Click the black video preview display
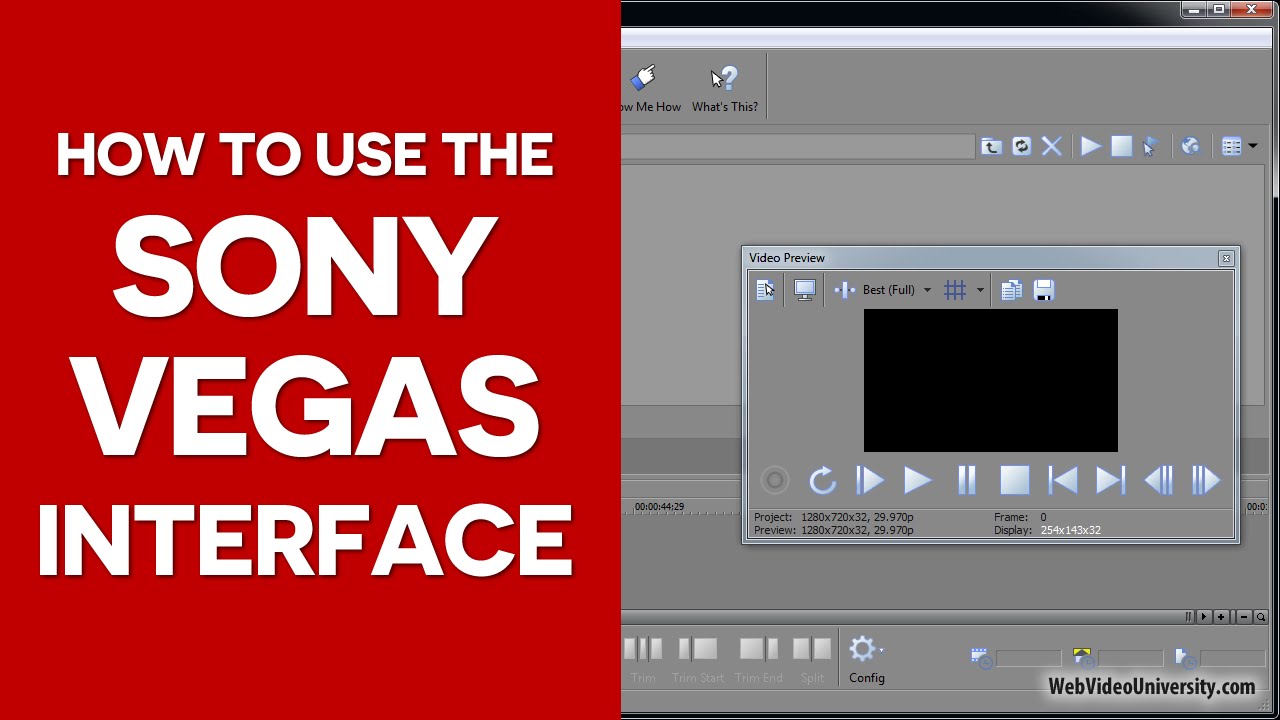Image resolution: width=1280 pixels, height=720 pixels. pyautogui.click(x=991, y=380)
